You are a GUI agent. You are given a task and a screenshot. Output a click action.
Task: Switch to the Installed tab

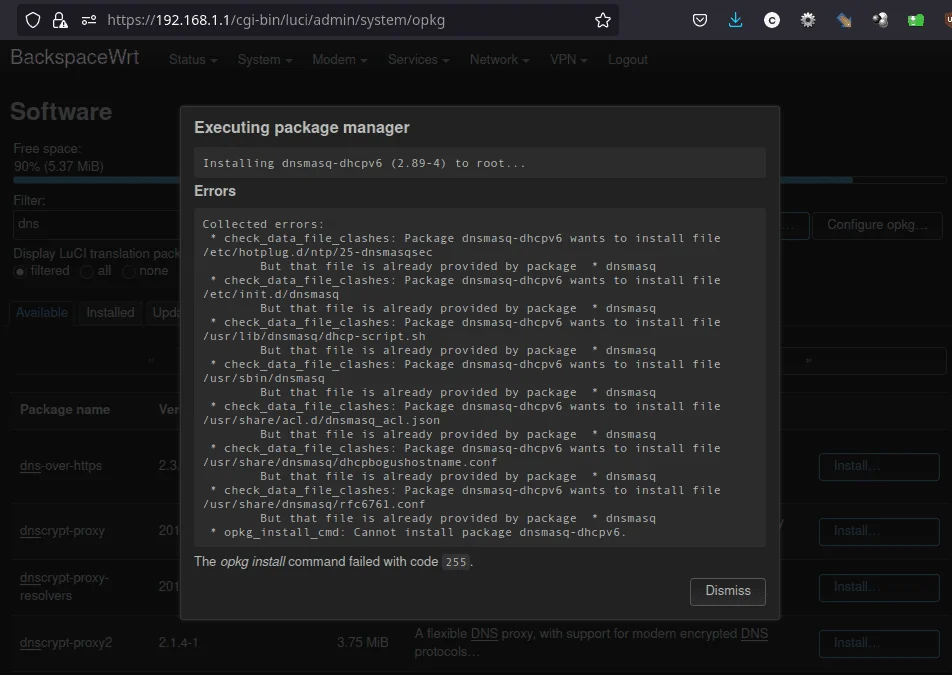click(x=110, y=313)
